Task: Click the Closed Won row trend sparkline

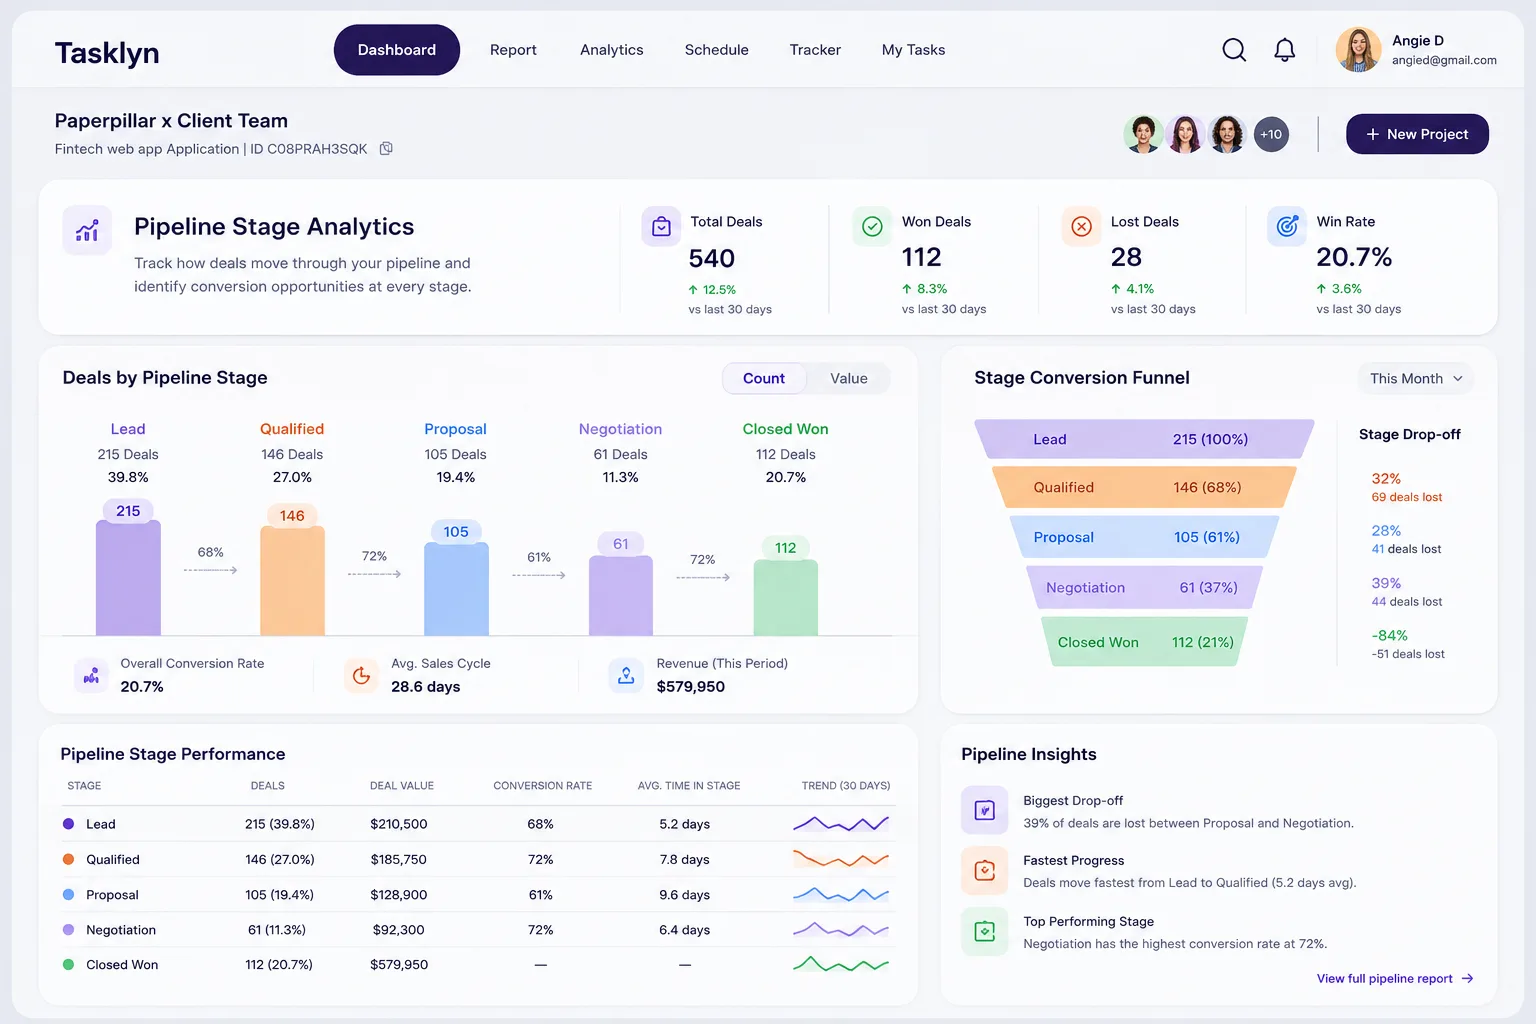Action: 841,965
